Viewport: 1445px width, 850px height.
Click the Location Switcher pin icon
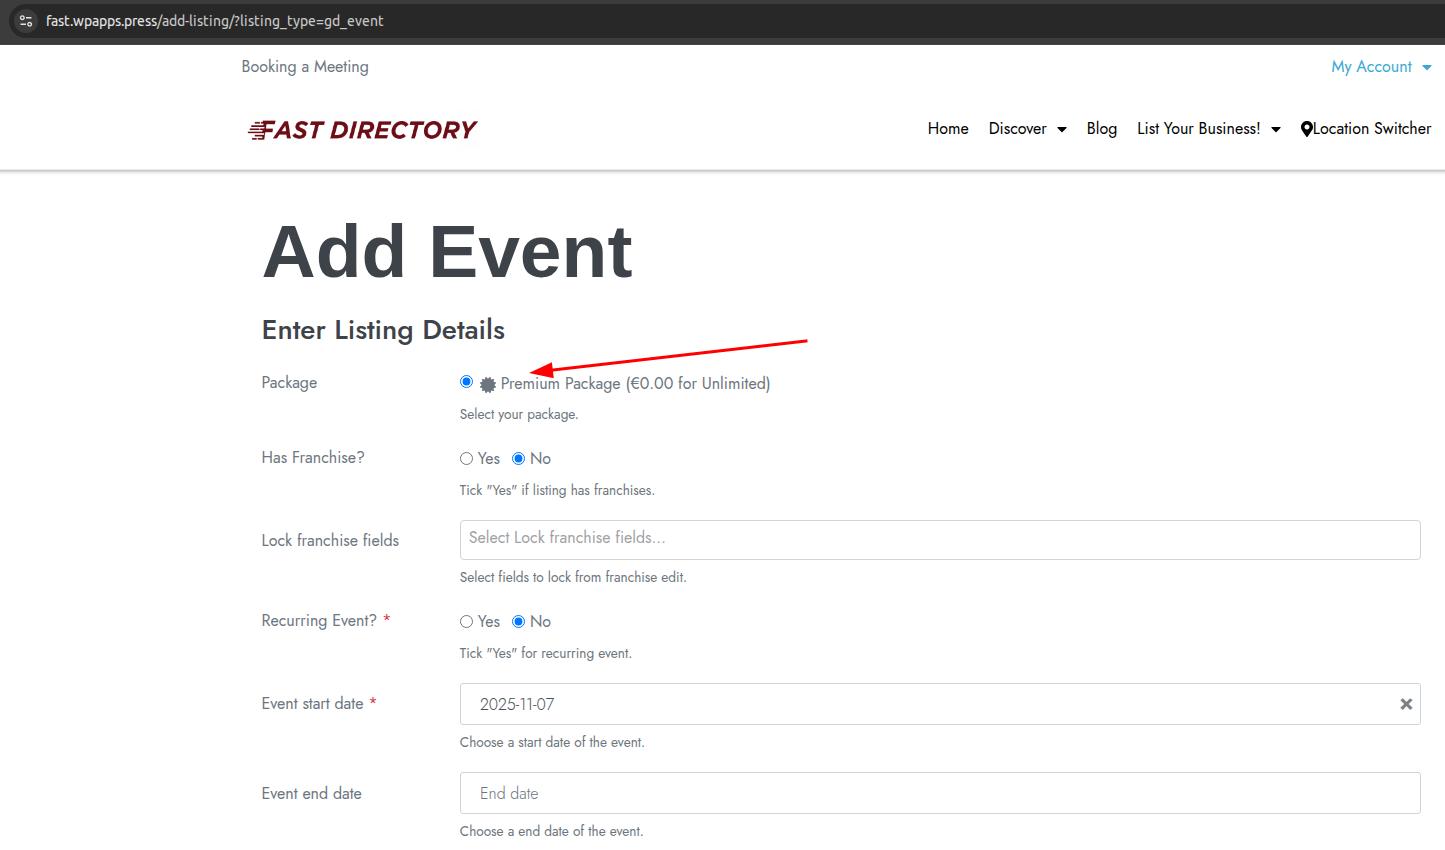[x=1306, y=129]
